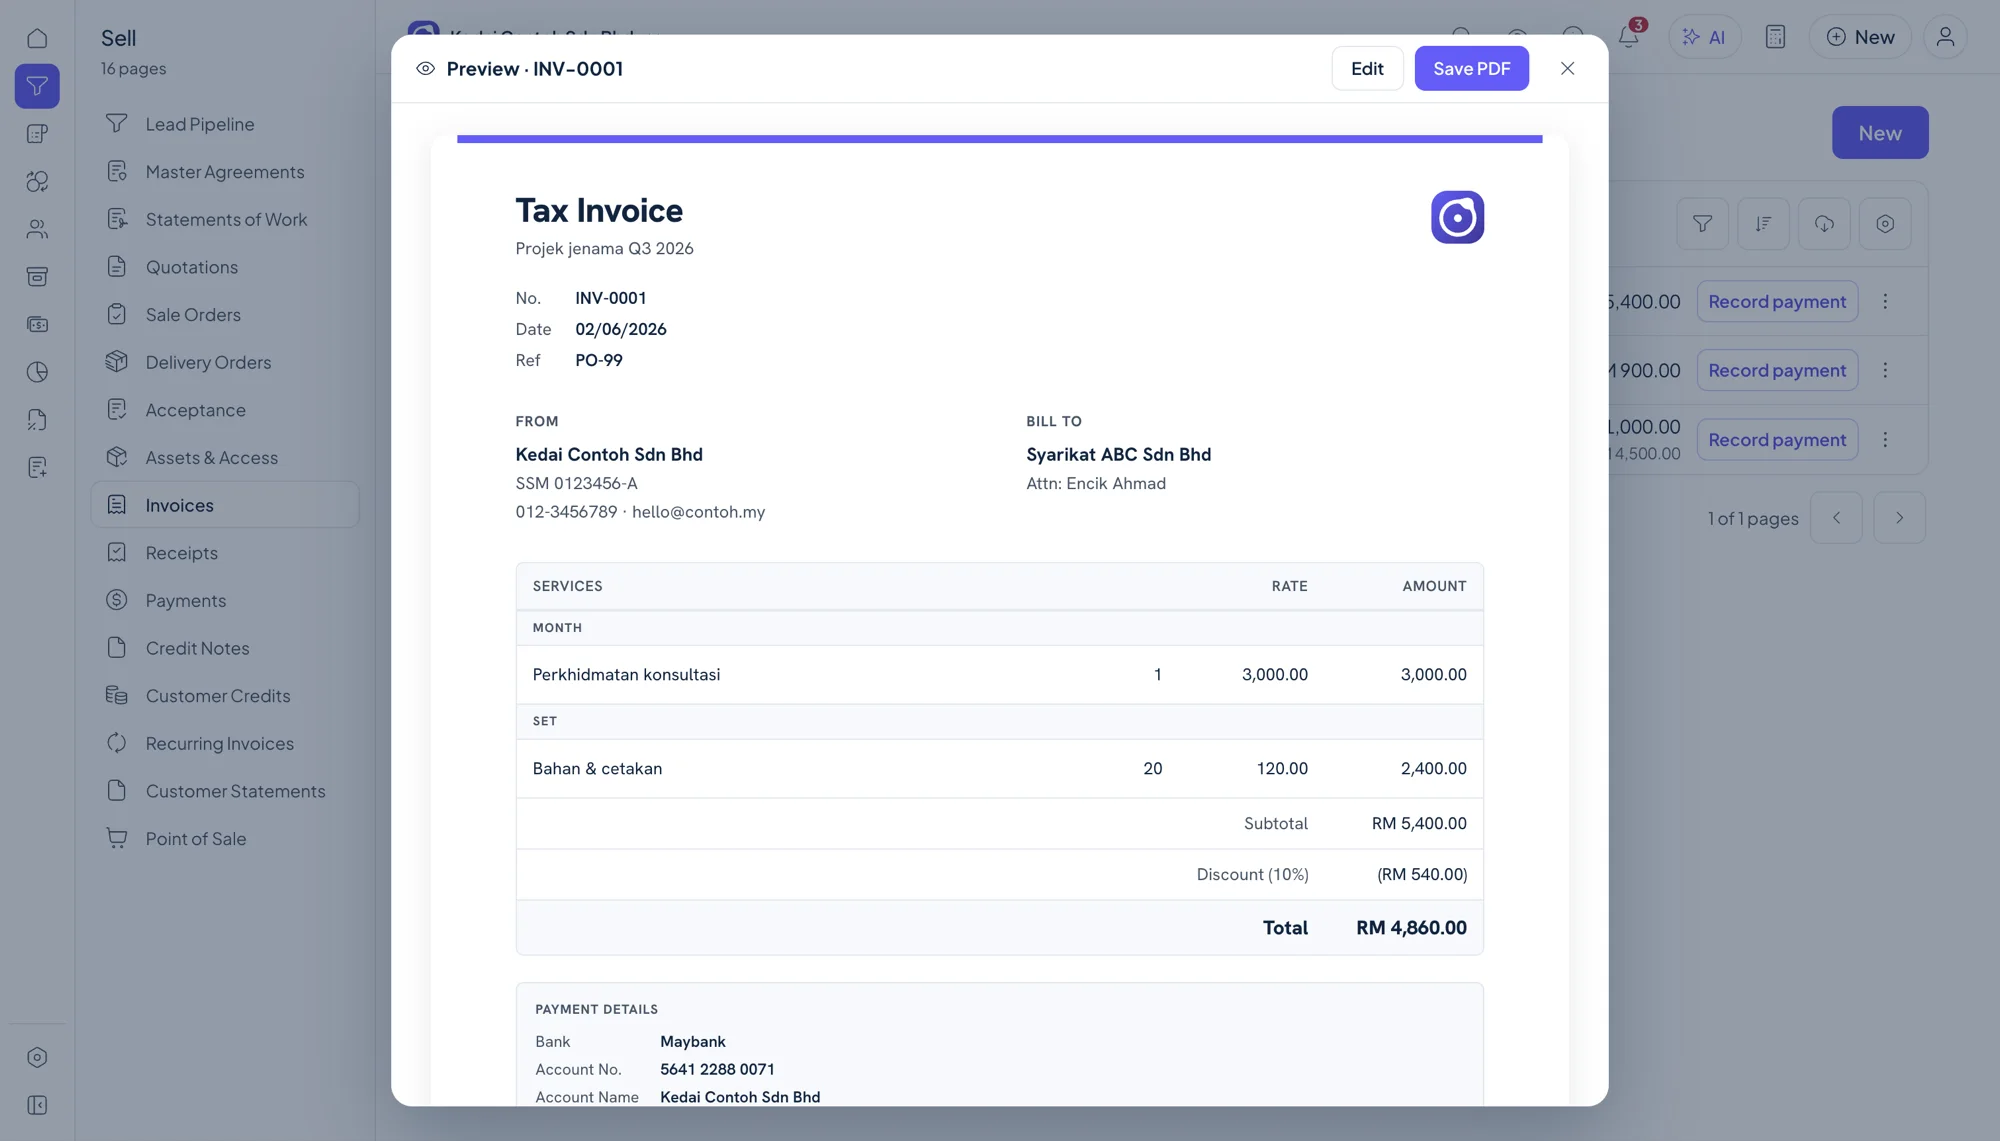Record payment for the 5,400.00 invoice

1777,301
